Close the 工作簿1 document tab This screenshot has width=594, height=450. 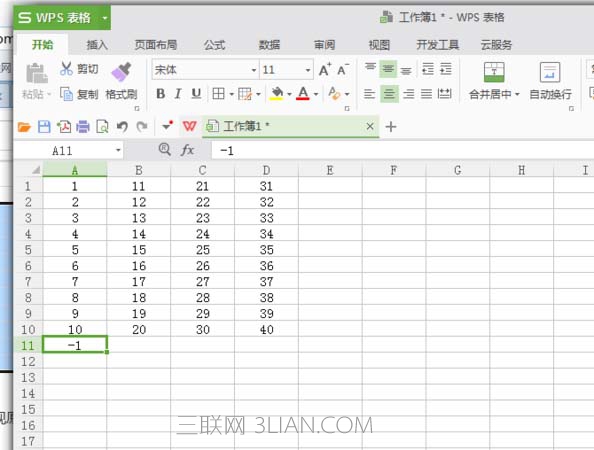click(x=370, y=126)
